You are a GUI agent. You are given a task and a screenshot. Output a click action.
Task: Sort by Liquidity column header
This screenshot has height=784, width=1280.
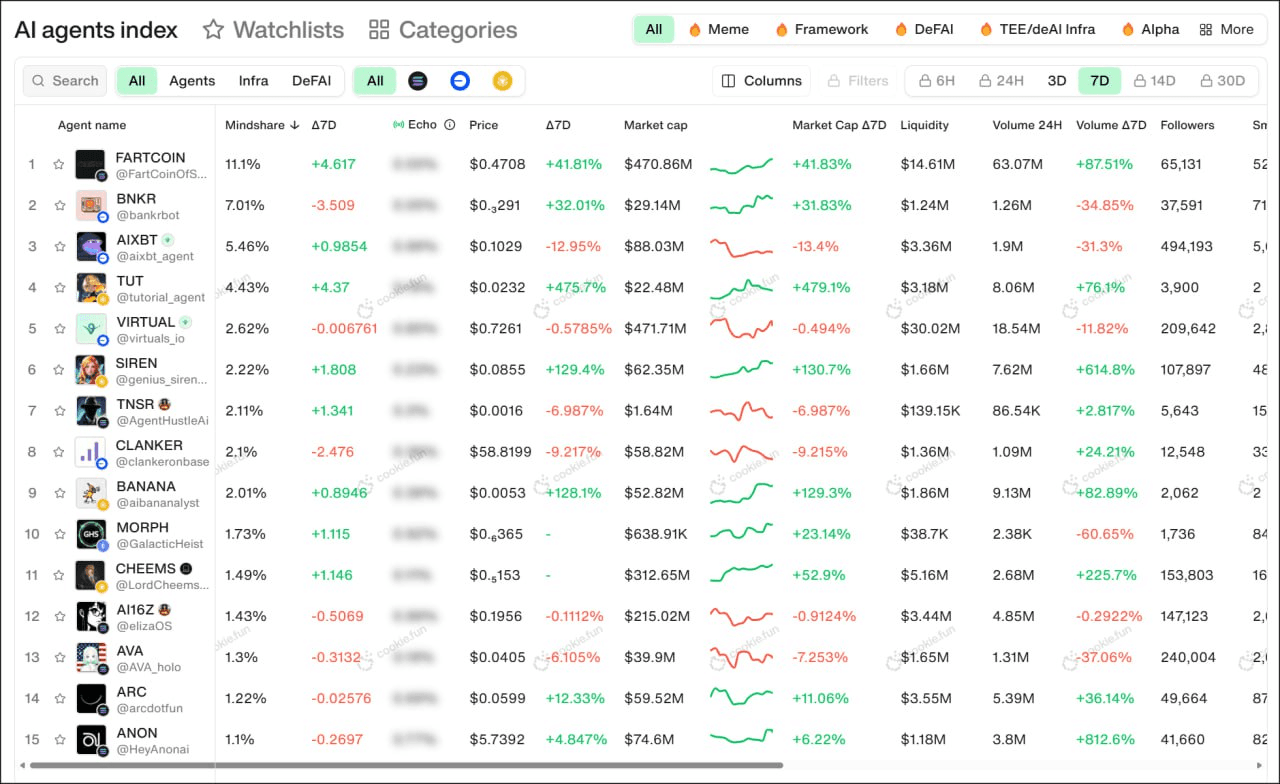click(x=925, y=125)
